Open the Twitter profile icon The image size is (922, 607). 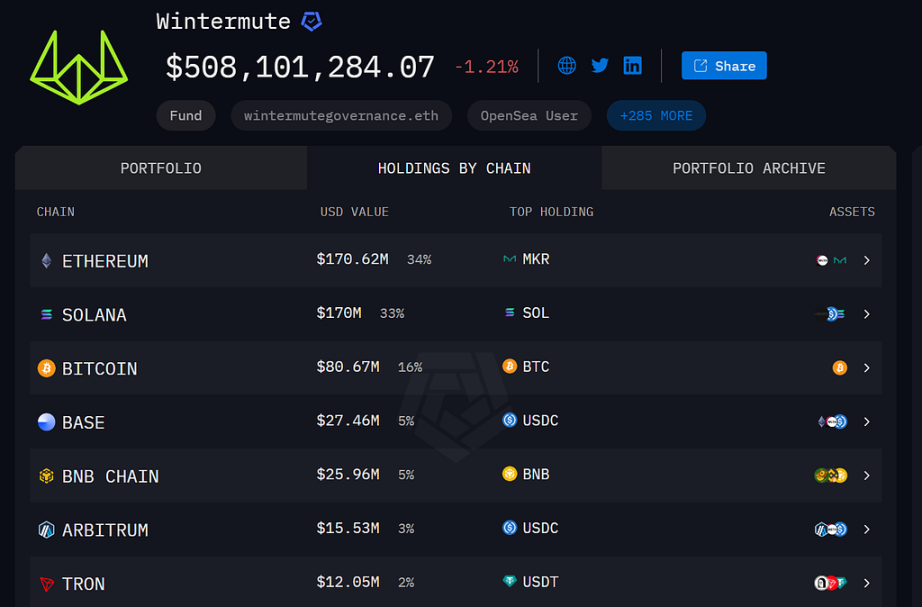(600, 66)
